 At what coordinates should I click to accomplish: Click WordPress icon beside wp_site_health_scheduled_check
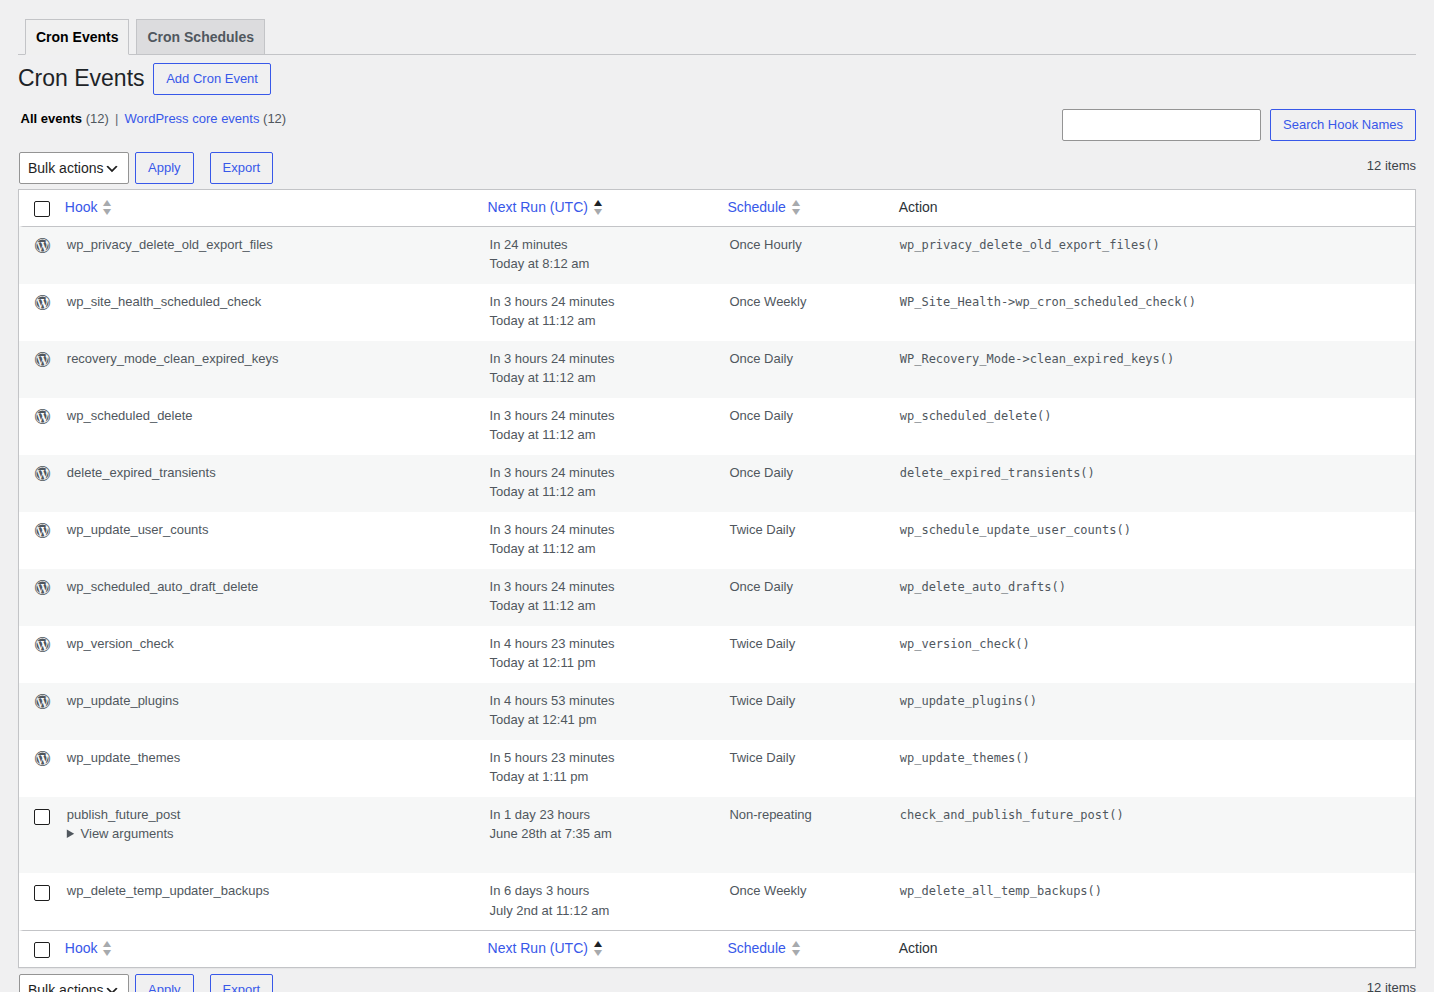[42, 302]
